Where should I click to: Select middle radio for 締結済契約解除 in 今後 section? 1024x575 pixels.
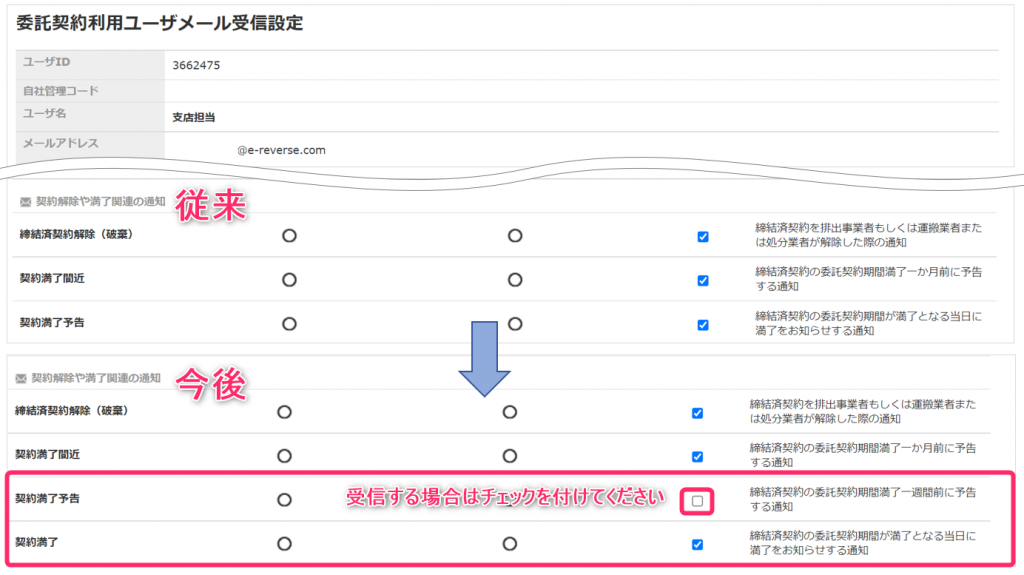click(510, 412)
